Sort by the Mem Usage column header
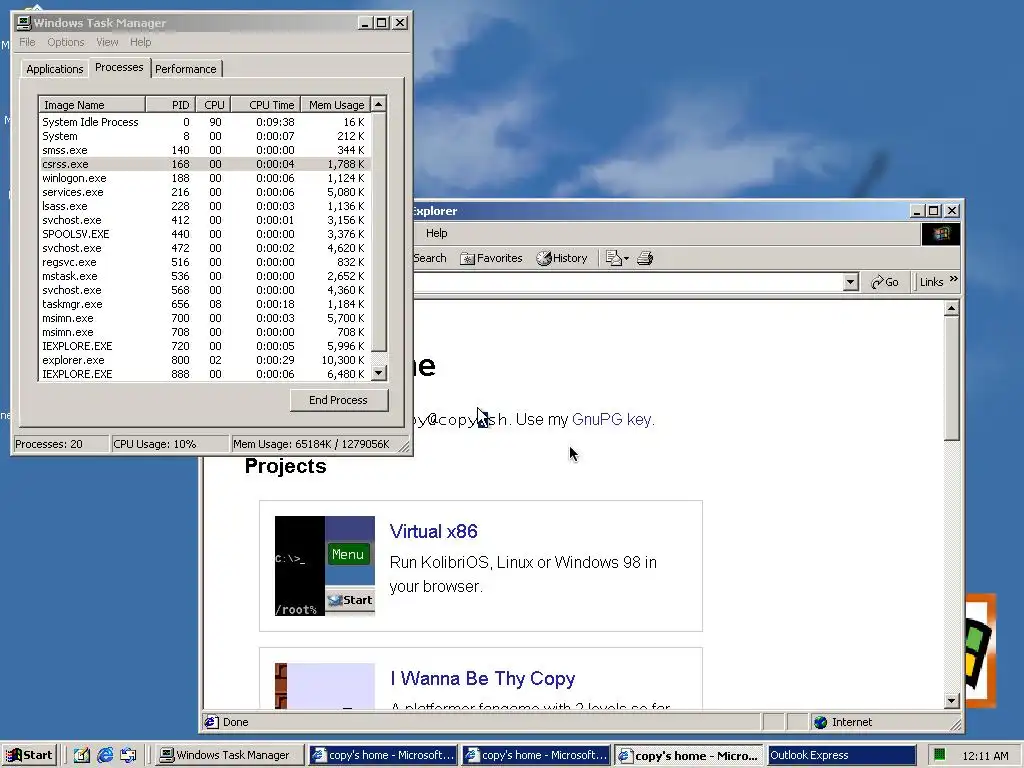 pos(336,104)
